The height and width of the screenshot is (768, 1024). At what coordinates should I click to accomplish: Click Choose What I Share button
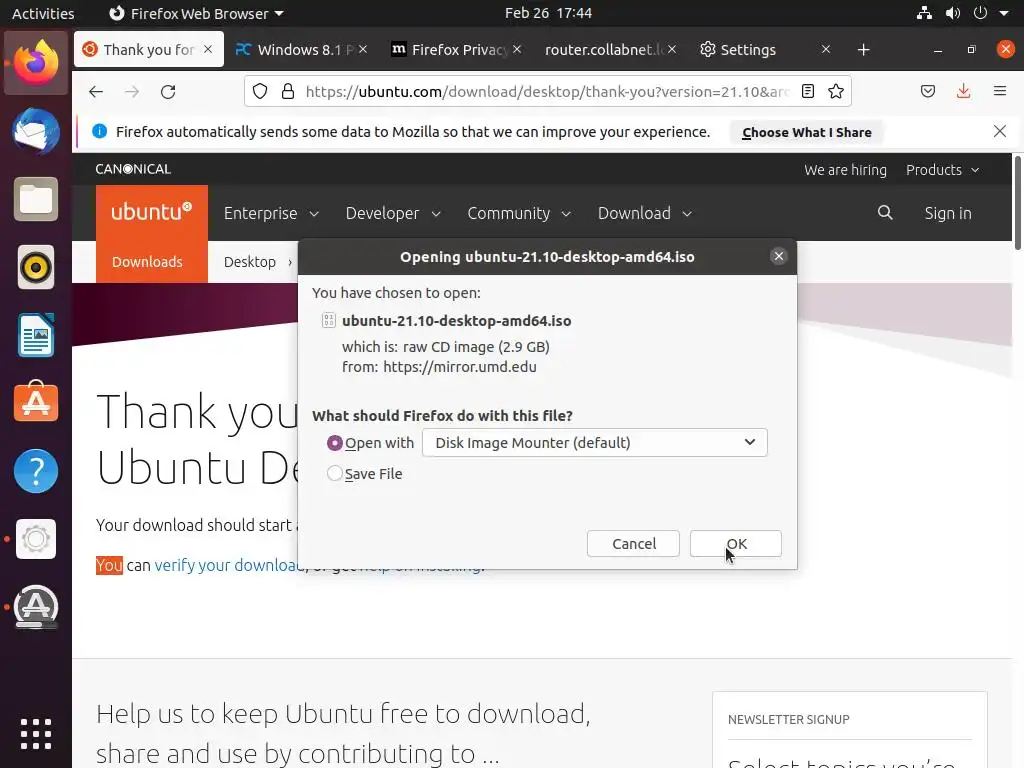click(807, 132)
